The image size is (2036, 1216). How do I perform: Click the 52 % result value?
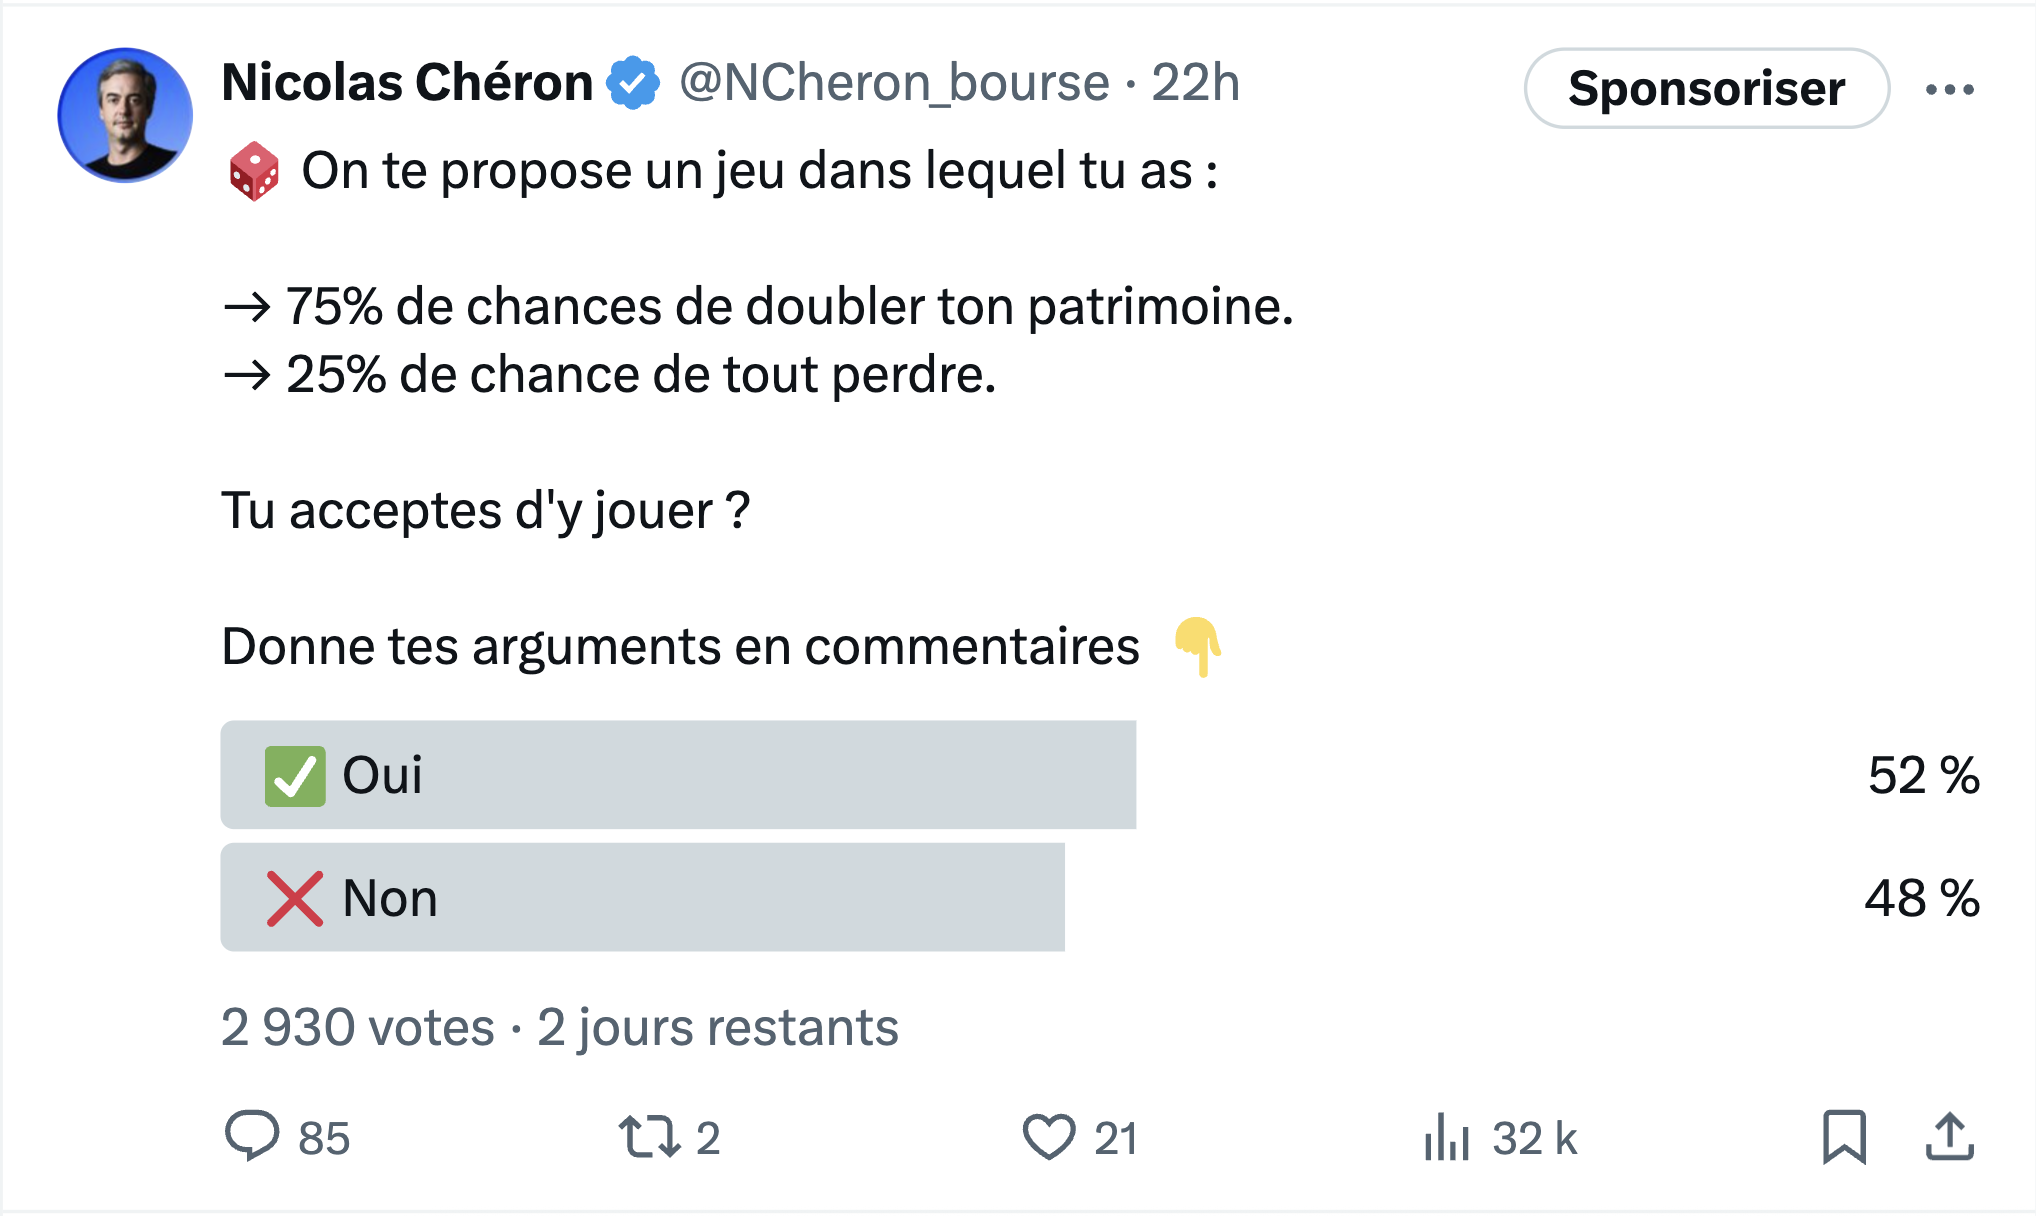[1923, 775]
